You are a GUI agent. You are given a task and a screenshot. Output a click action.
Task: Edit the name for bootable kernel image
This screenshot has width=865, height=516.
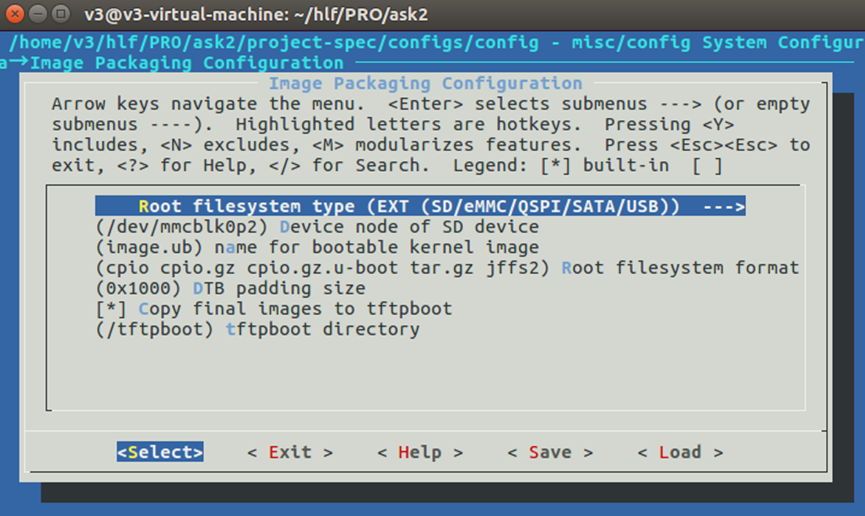click(x=317, y=247)
